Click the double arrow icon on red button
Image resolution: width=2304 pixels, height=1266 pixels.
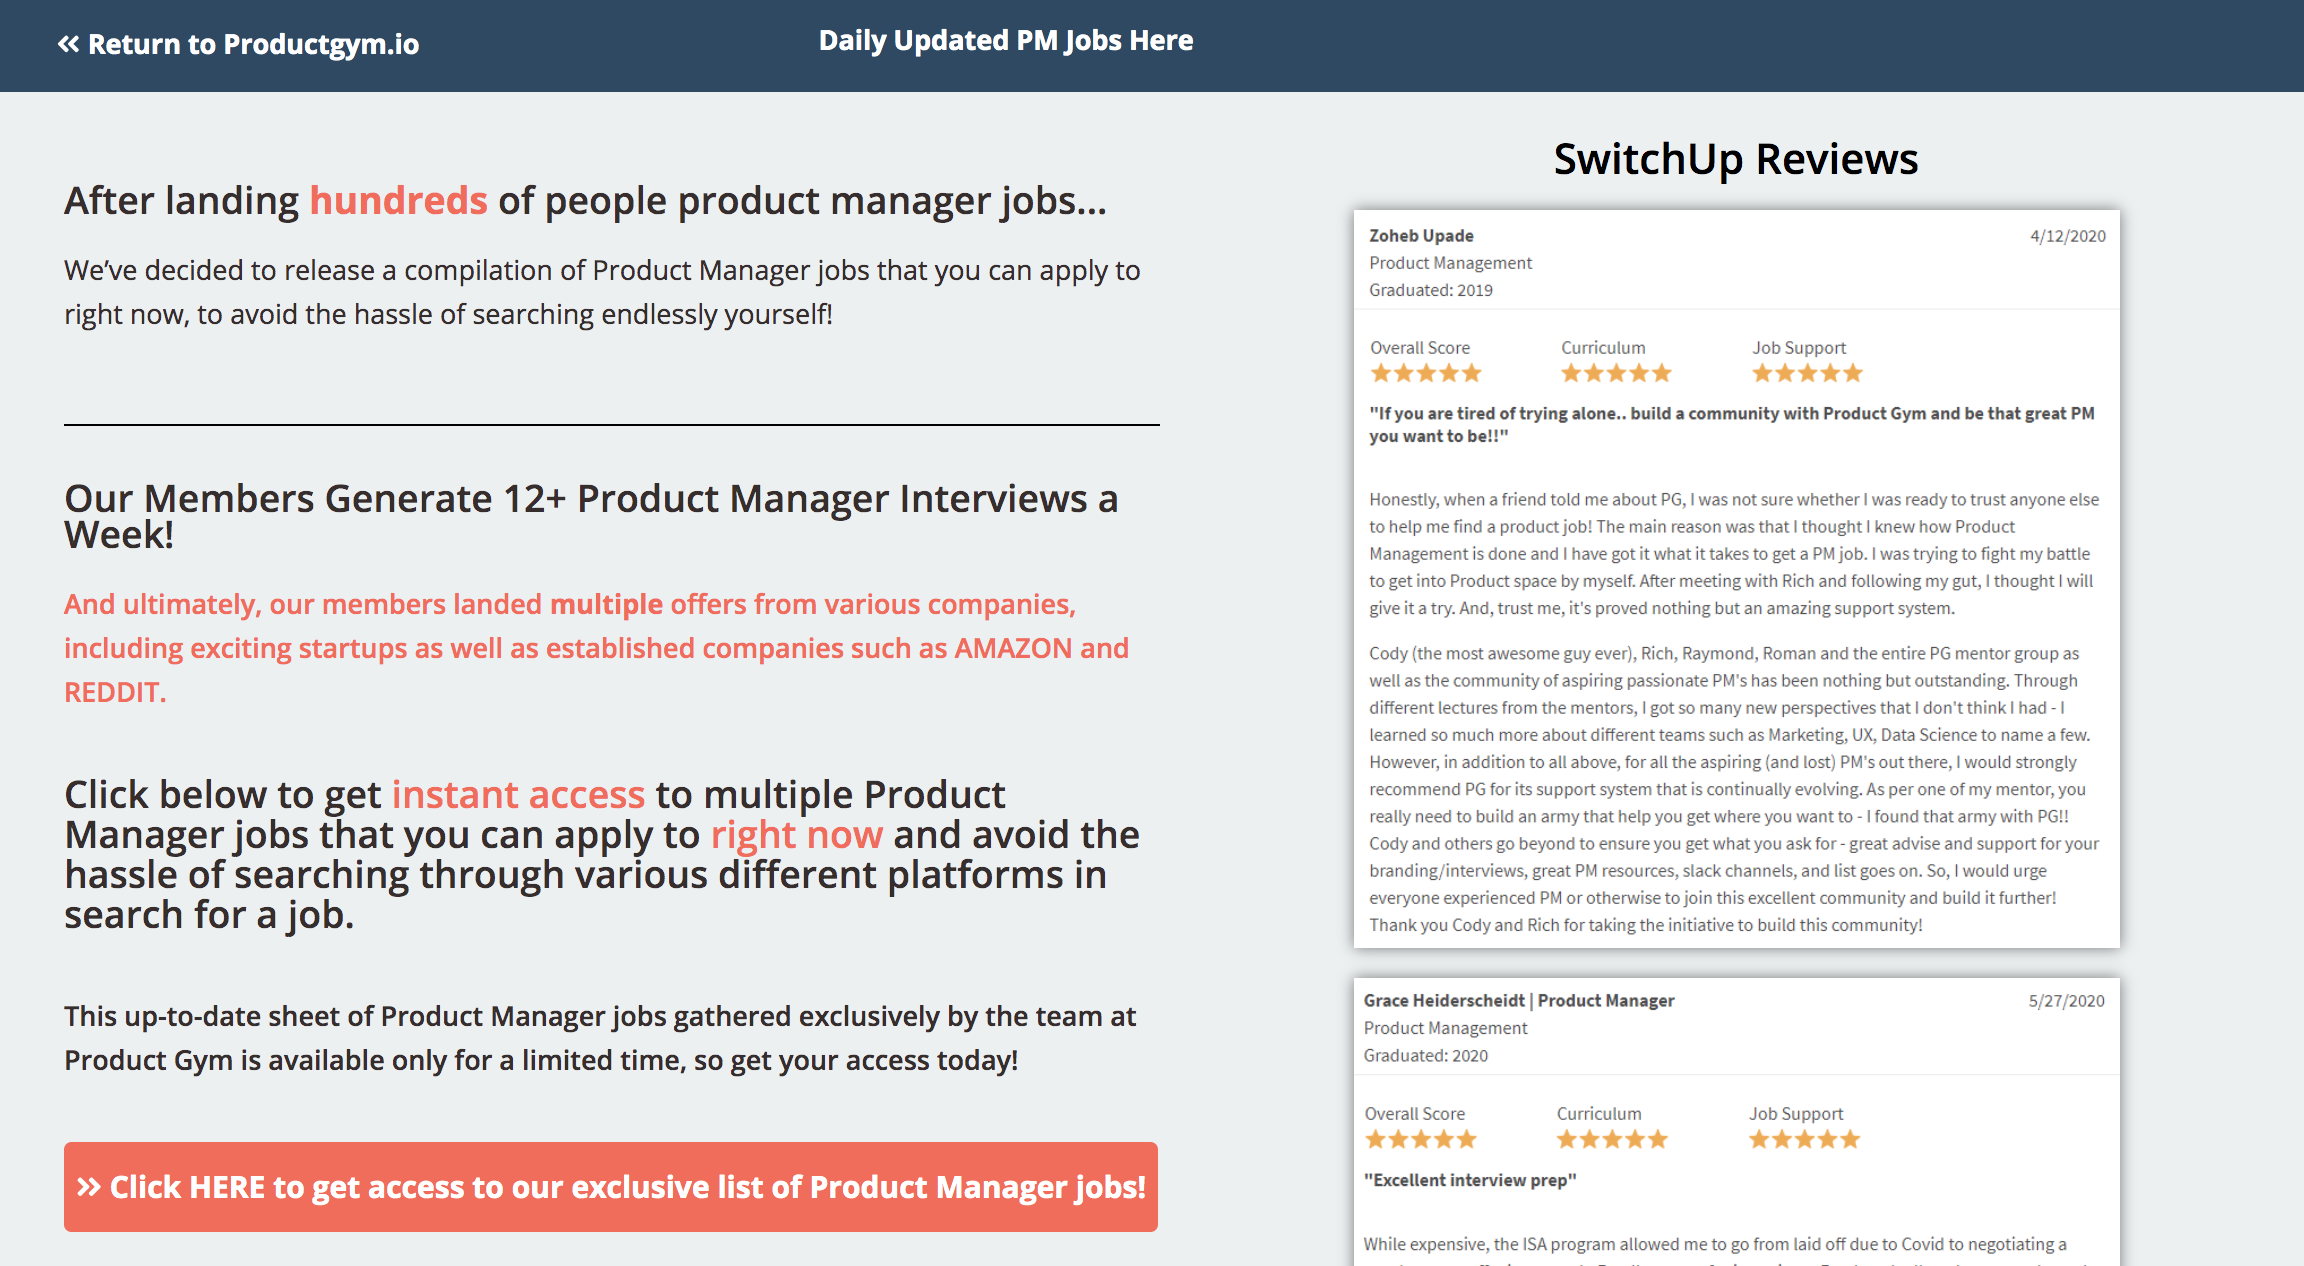(x=89, y=1187)
